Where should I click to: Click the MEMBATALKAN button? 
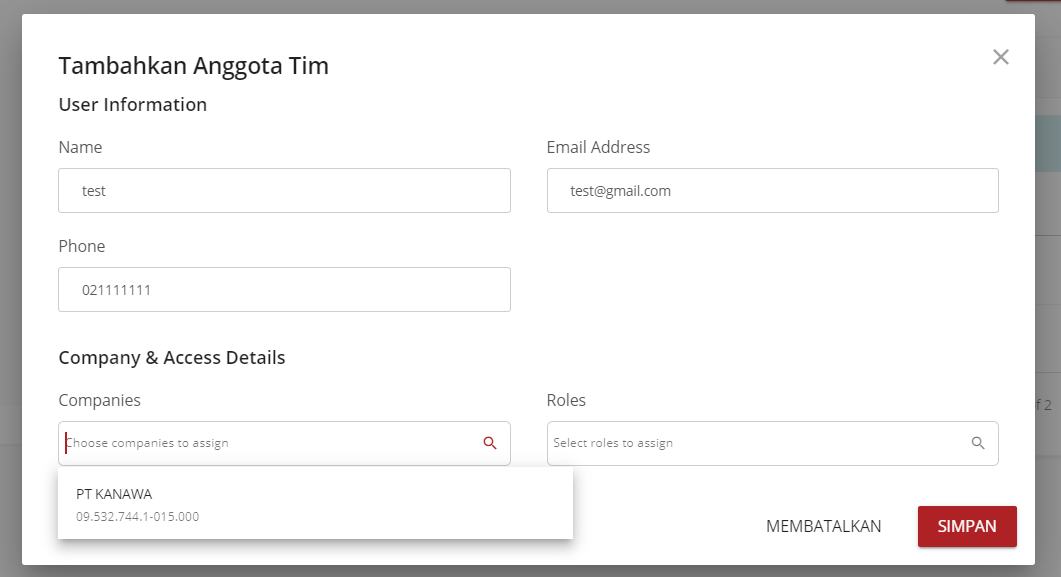coord(824,526)
